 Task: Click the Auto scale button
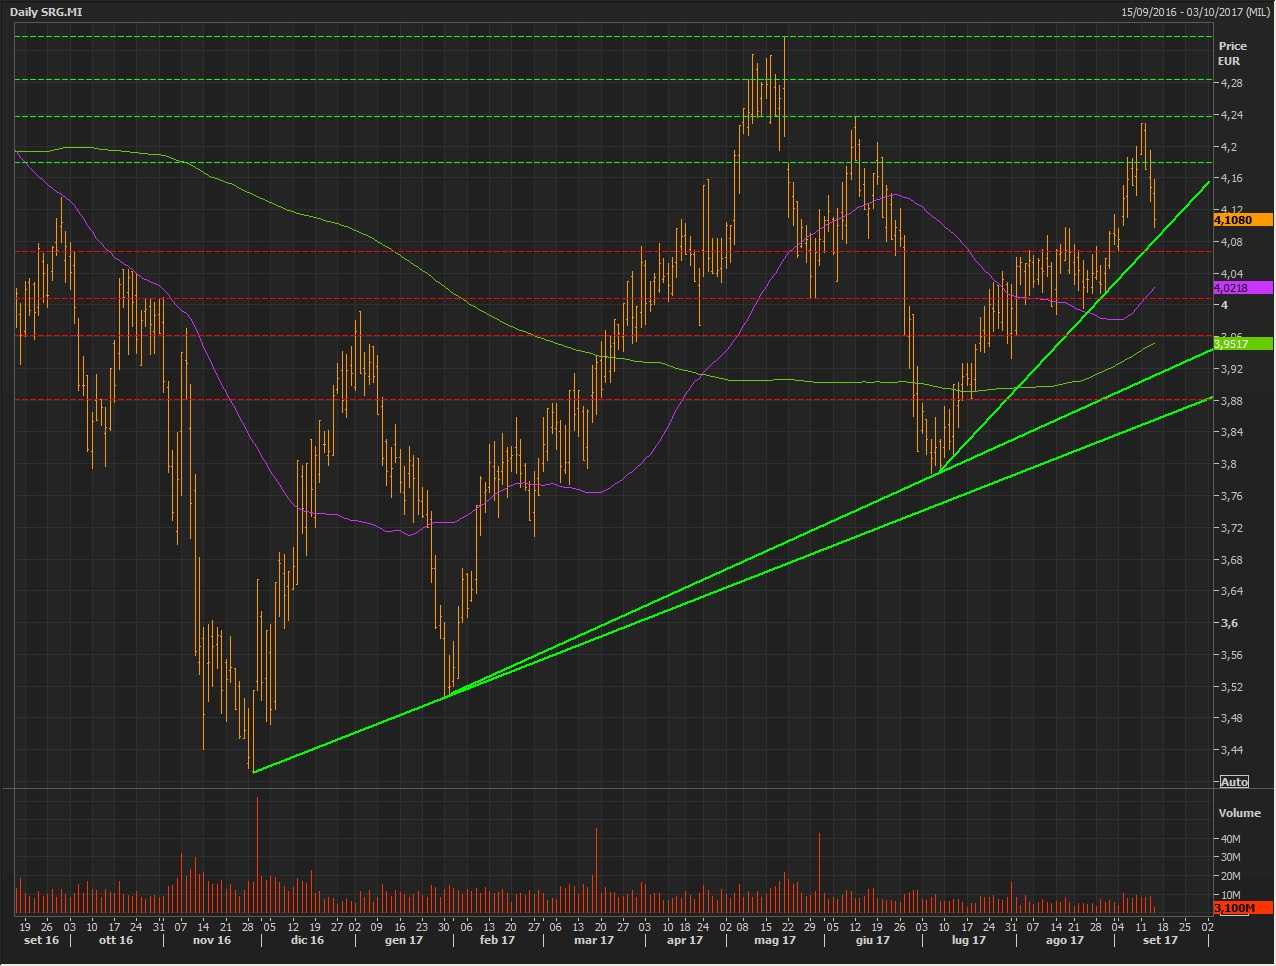(1234, 782)
